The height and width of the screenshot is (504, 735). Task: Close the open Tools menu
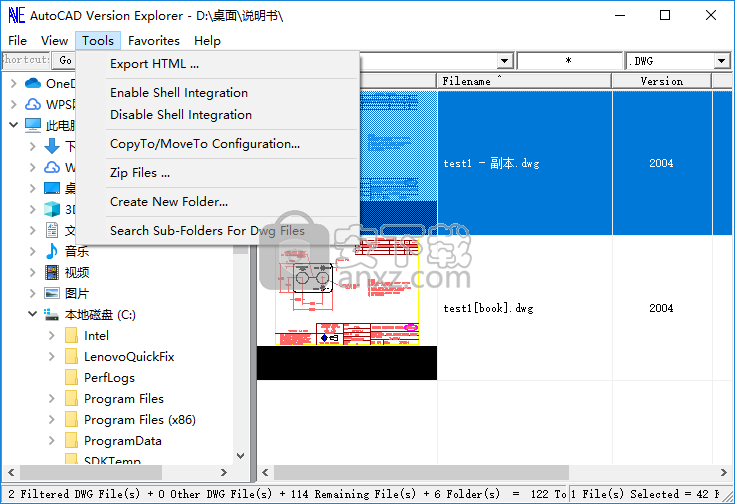tap(98, 41)
